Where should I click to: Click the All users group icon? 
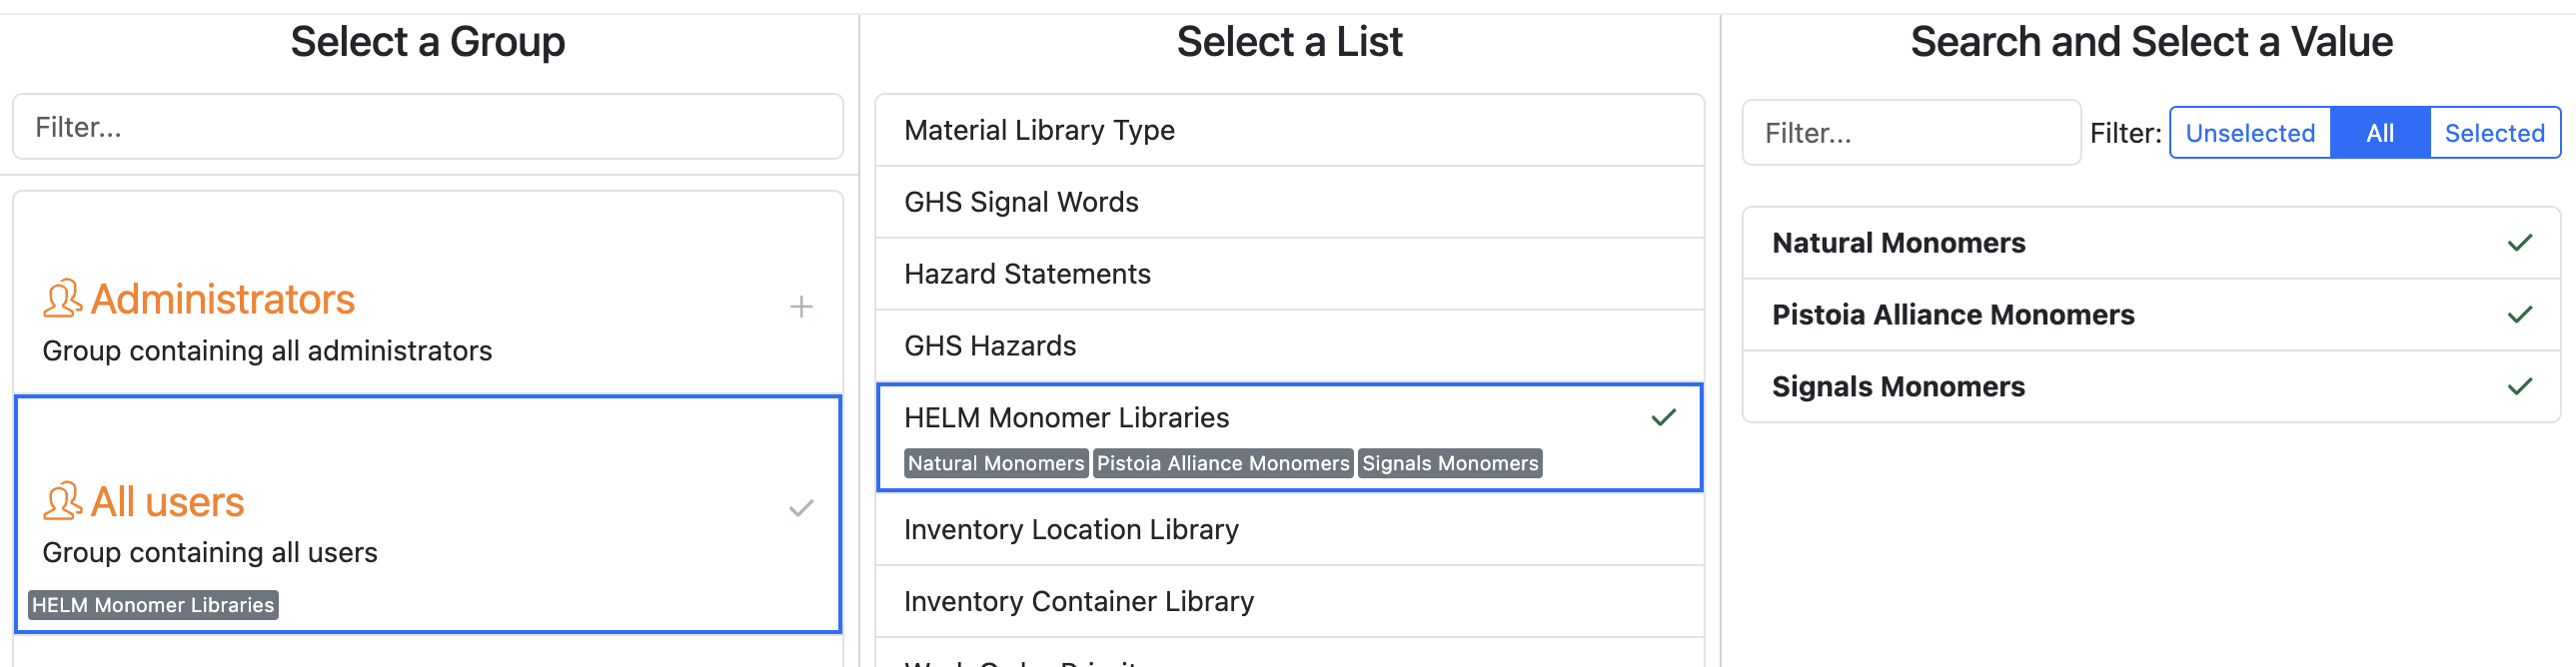click(x=62, y=501)
